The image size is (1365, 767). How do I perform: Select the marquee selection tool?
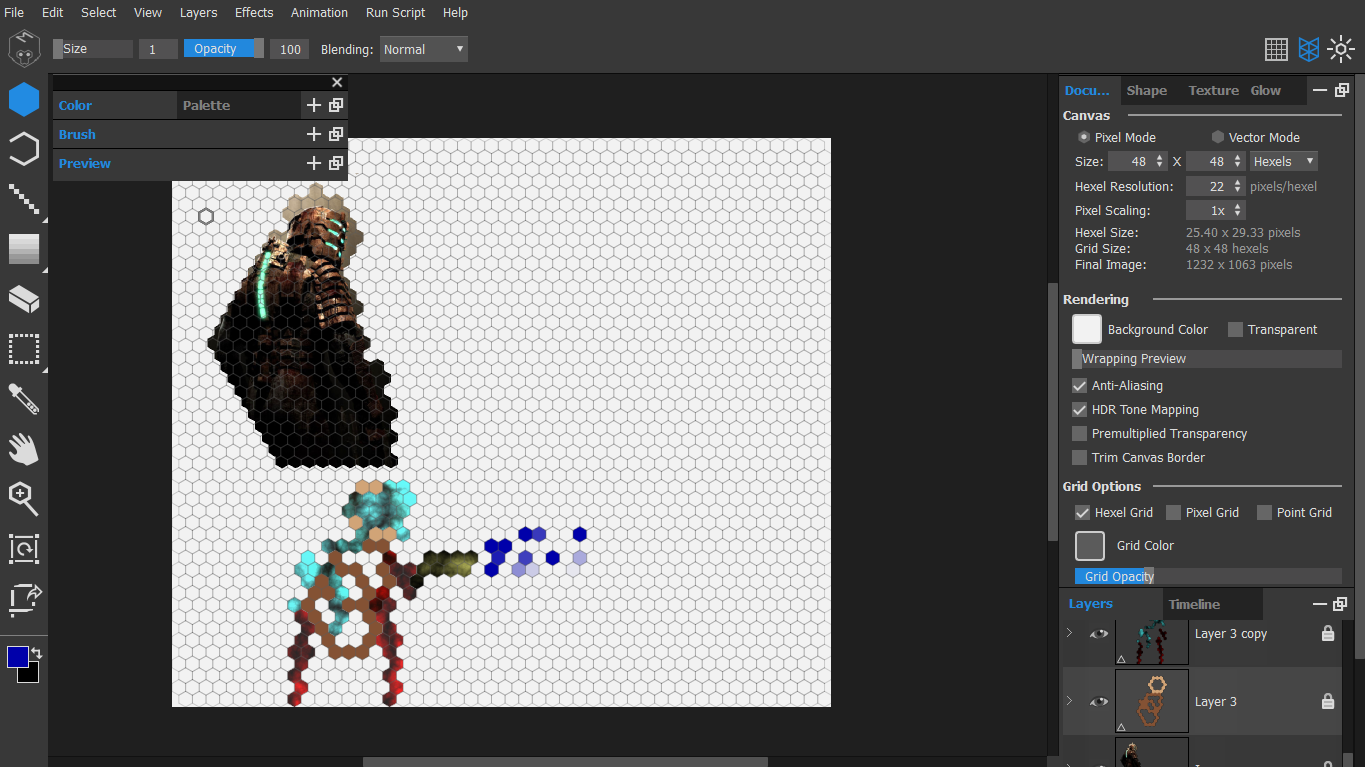click(24, 349)
